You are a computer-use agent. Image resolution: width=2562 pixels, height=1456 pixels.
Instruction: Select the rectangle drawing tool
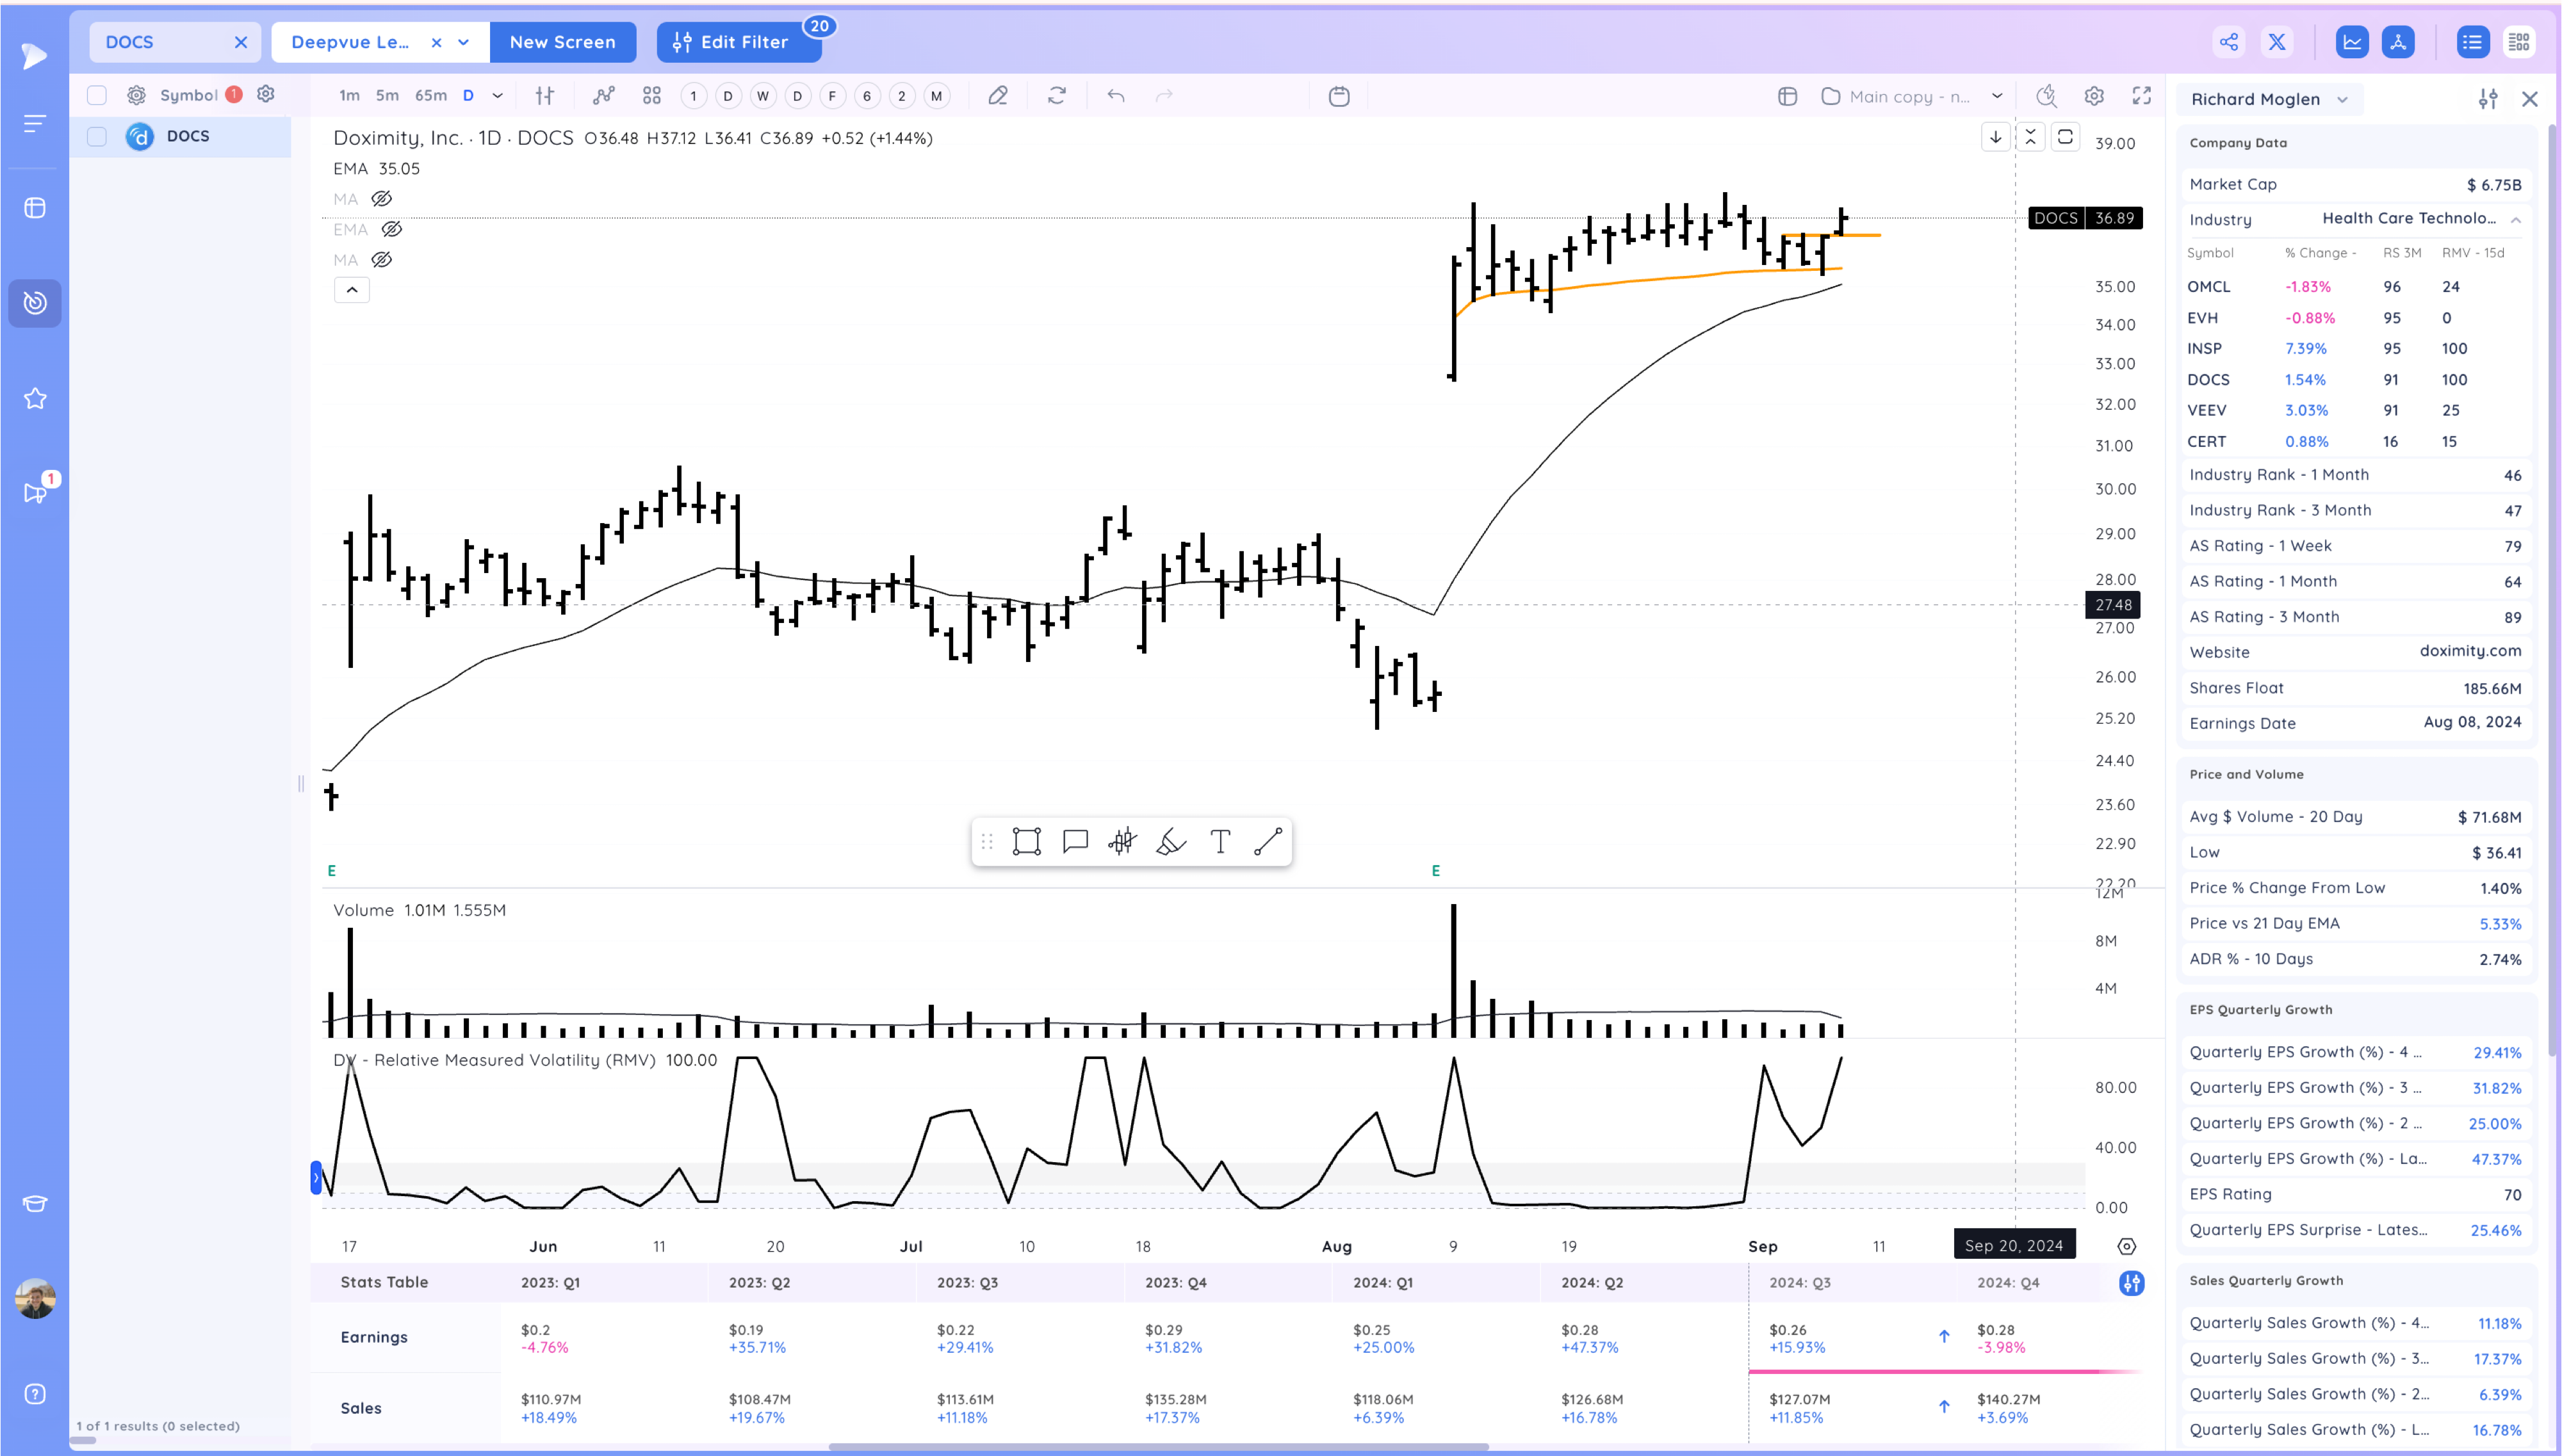tap(1026, 842)
